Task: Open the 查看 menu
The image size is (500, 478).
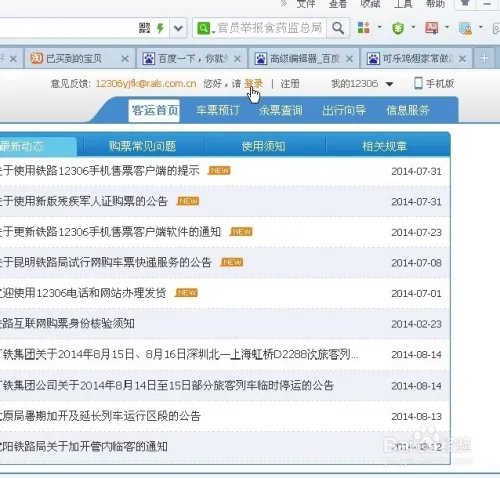Action: coord(338,4)
